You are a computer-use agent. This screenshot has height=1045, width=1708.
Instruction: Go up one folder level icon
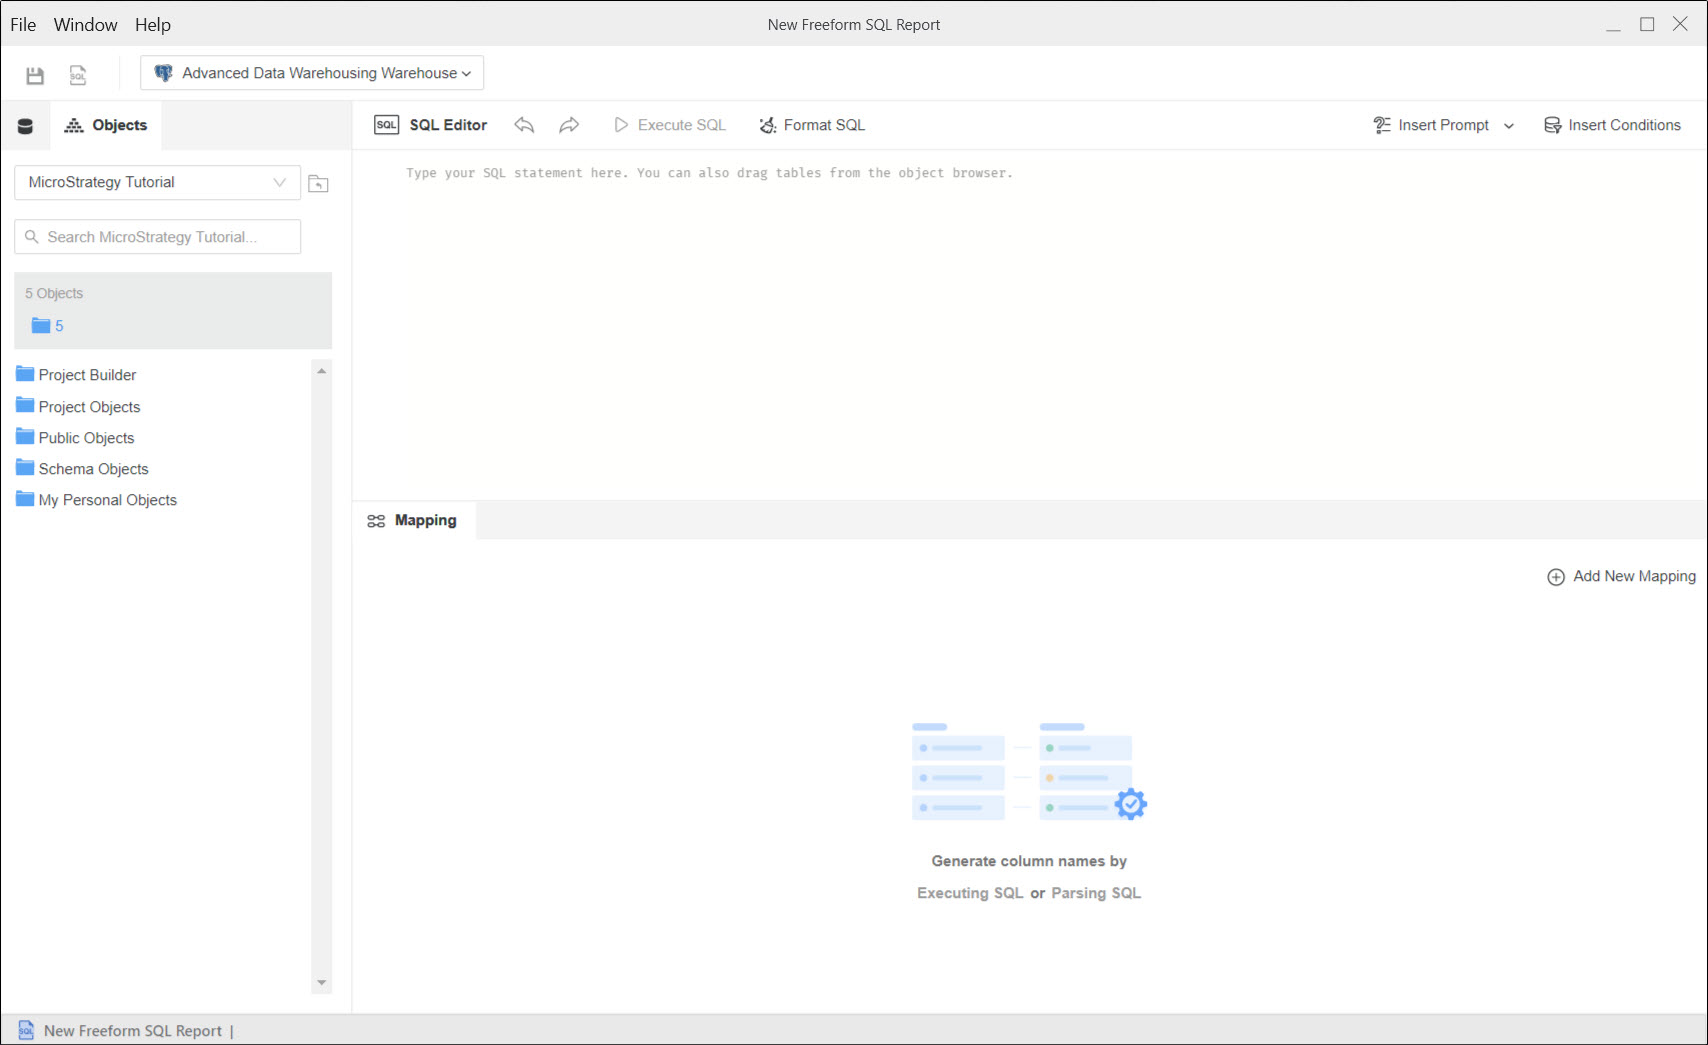point(318,183)
